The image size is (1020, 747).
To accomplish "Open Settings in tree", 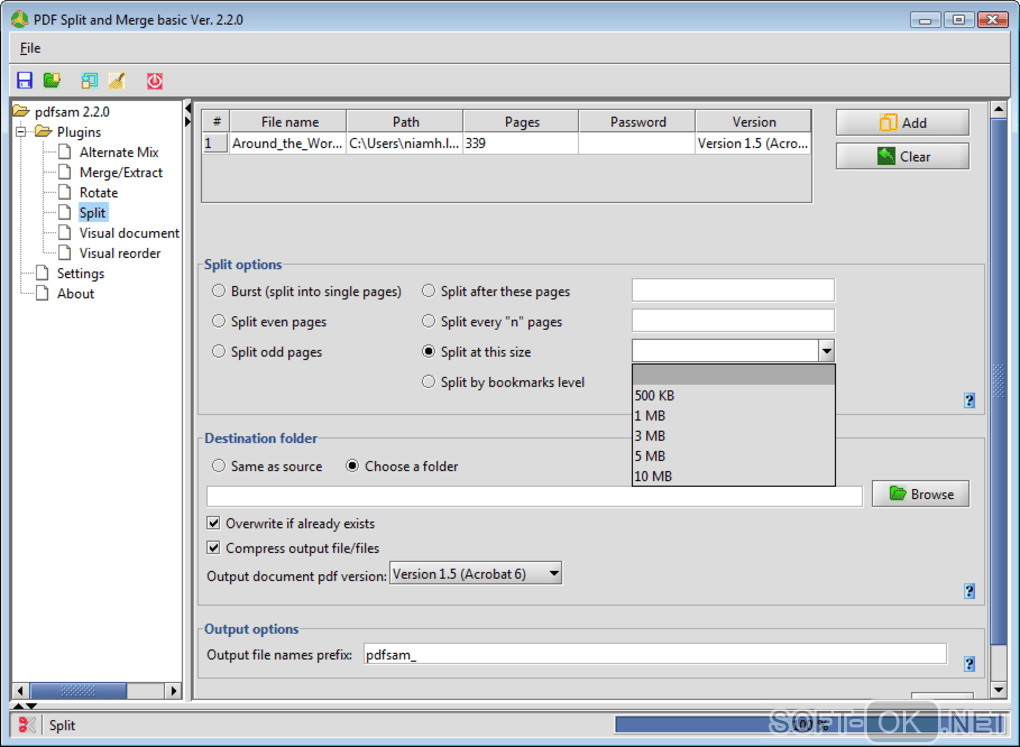I will (x=81, y=273).
